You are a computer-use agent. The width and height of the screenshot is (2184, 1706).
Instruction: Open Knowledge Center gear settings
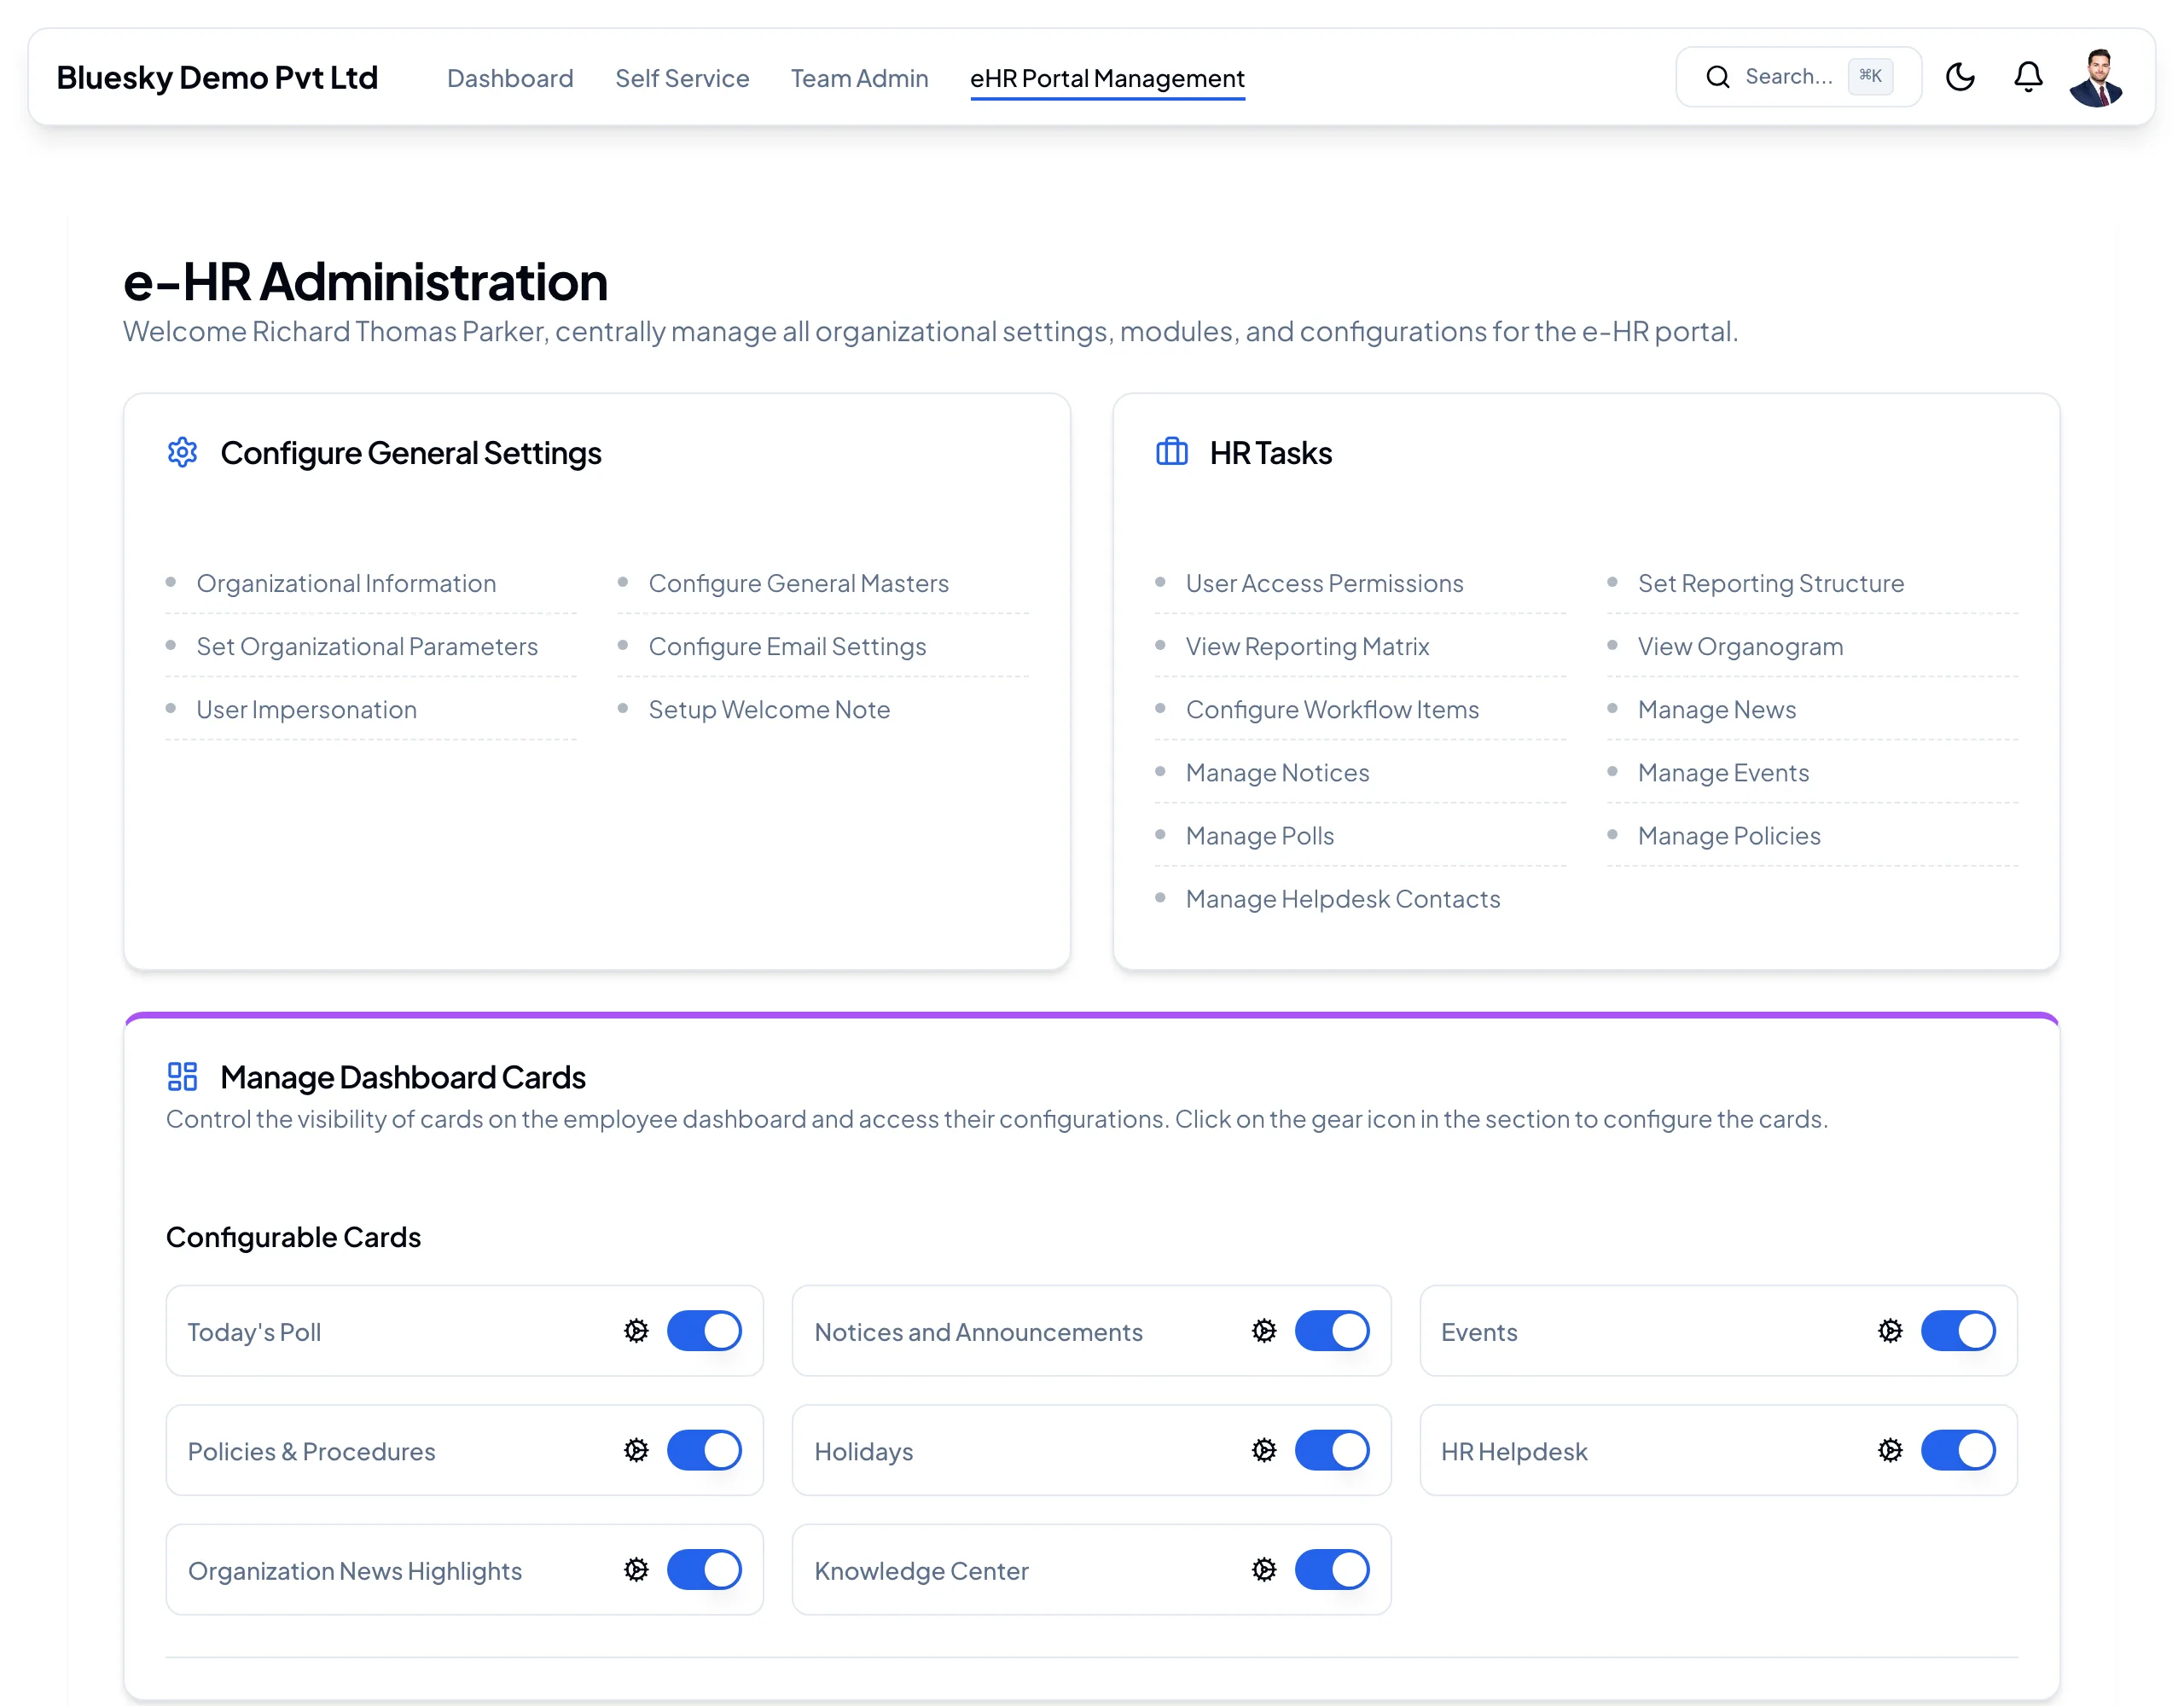(x=1264, y=1570)
